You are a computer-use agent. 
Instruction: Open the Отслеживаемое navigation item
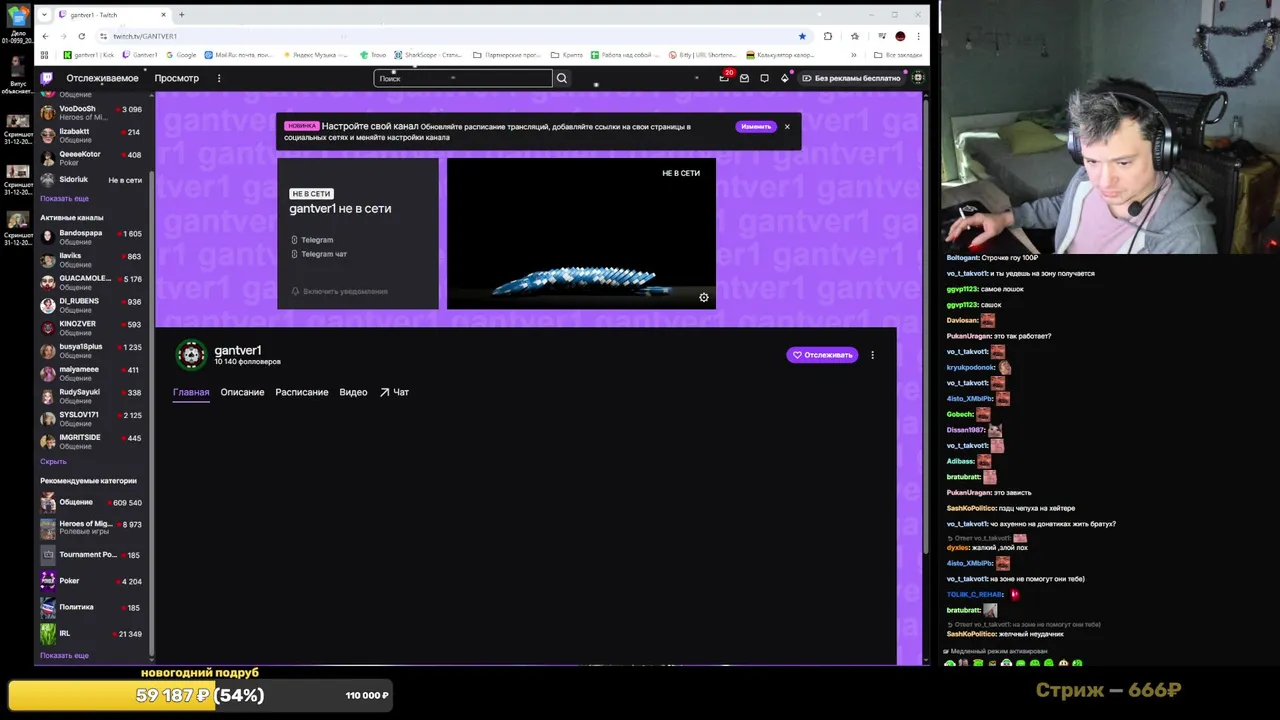102,78
